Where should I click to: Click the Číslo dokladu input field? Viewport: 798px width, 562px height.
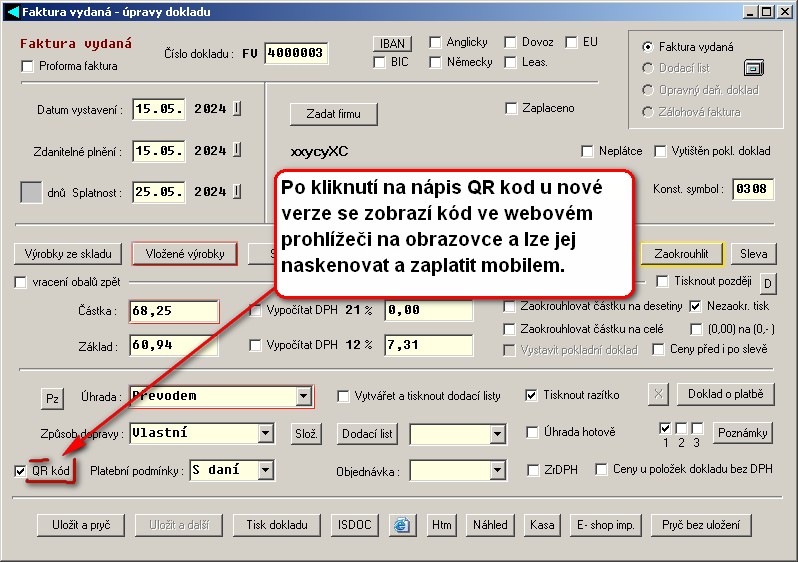pyautogui.click(x=296, y=53)
